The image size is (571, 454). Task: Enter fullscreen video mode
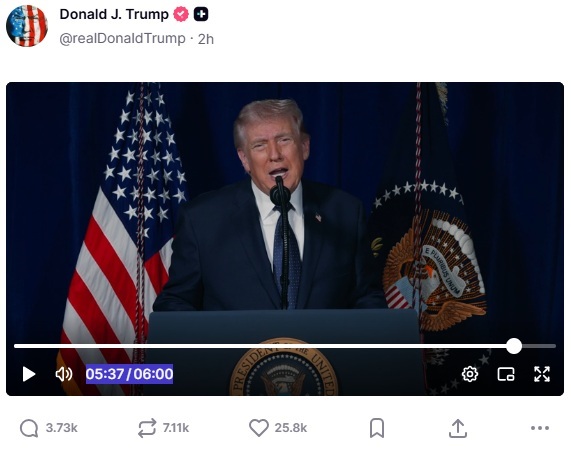click(x=542, y=374)
